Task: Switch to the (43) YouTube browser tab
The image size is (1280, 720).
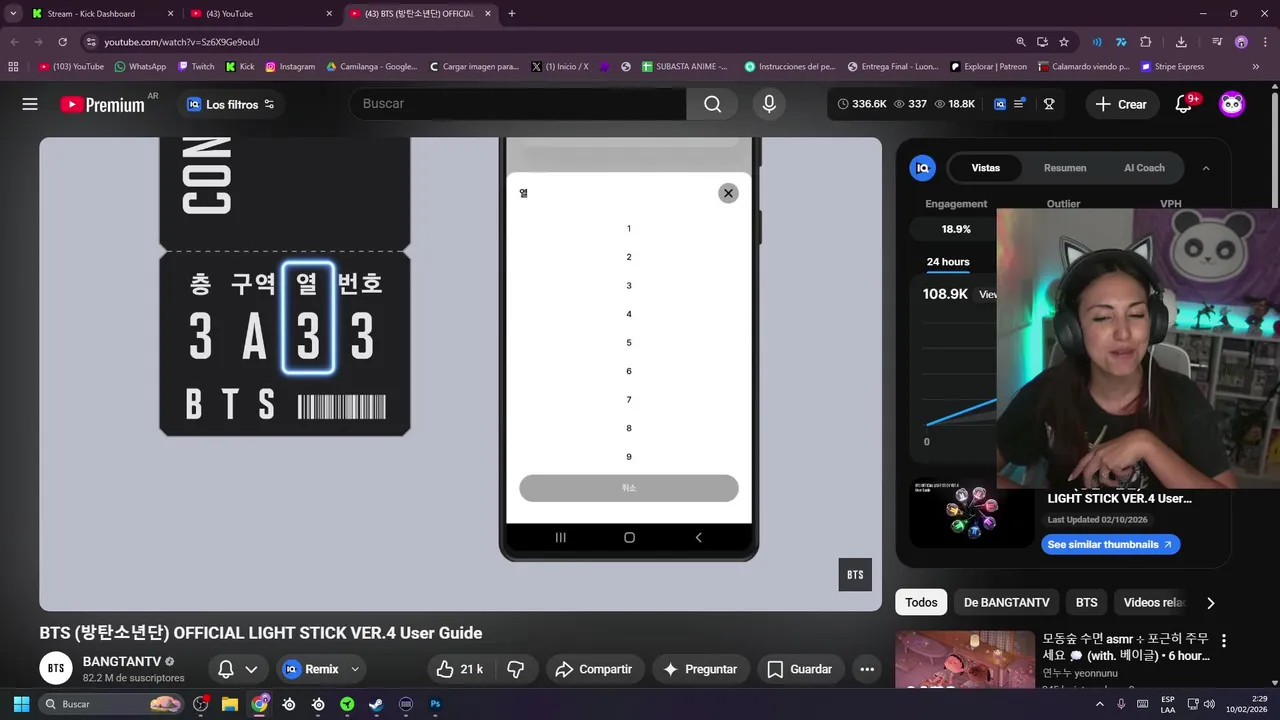Action: [x=262, y=14]
